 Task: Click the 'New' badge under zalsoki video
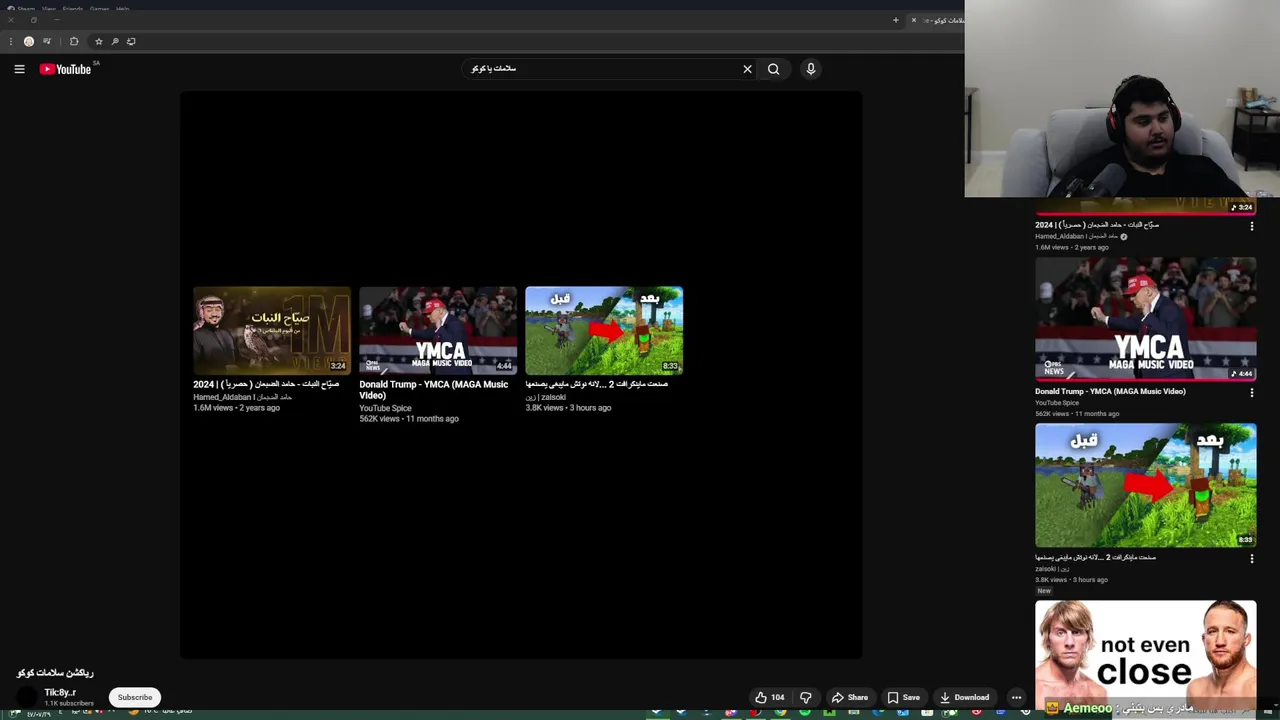point(1044,591)
